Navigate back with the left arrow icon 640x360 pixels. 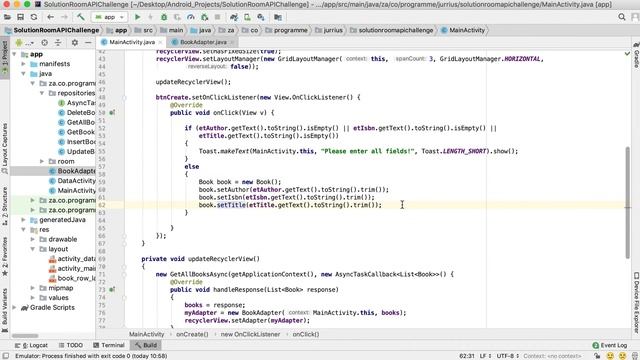pyautogui.click(x=51, y=17)
